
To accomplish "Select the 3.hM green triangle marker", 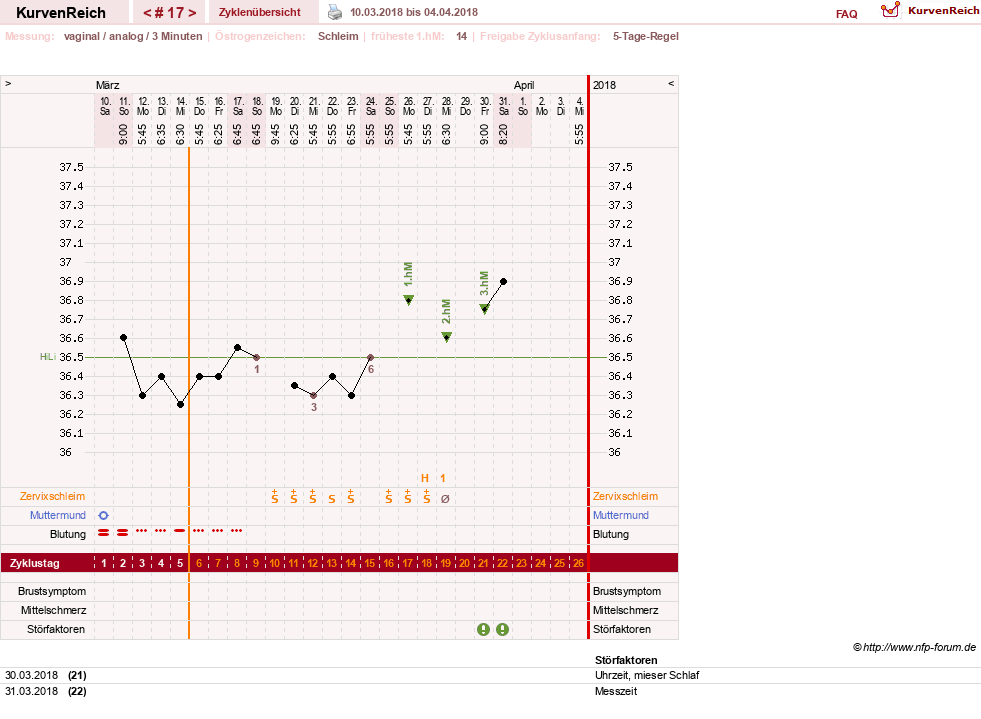I will (484, 309).
